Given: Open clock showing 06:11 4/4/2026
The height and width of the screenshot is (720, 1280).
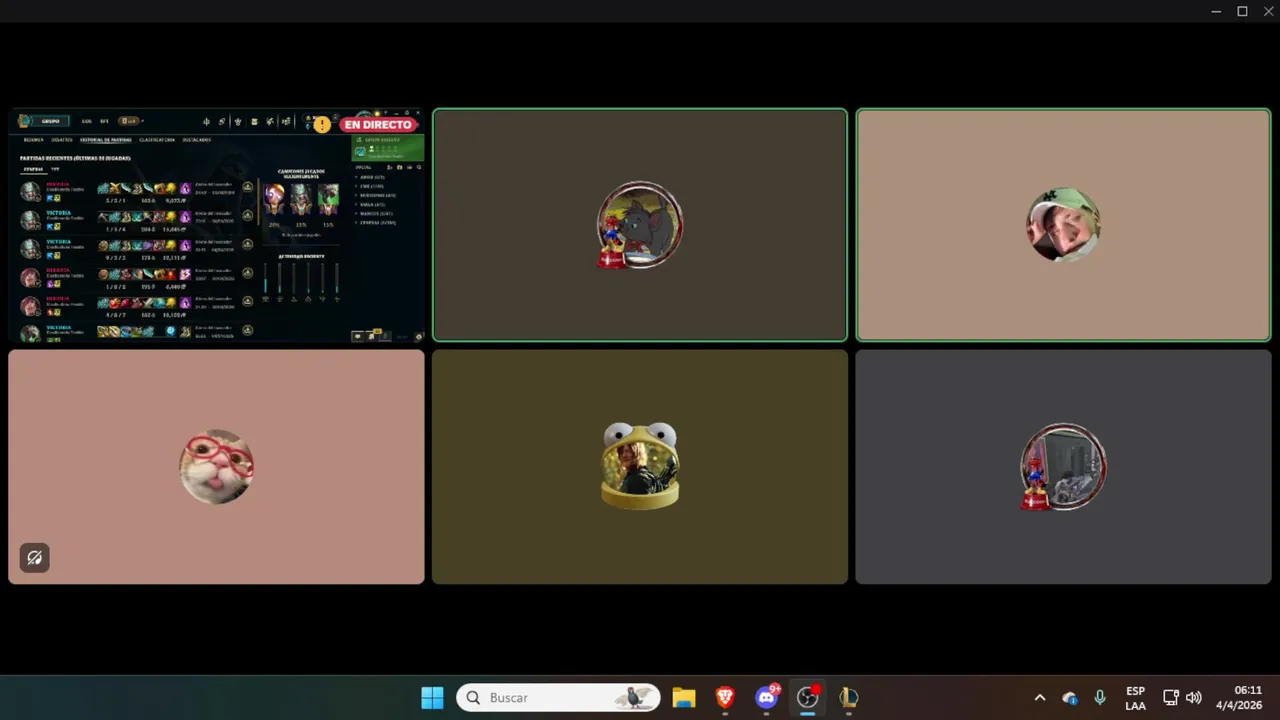Looking at the screenshot, I should [x=1239, y=698].
